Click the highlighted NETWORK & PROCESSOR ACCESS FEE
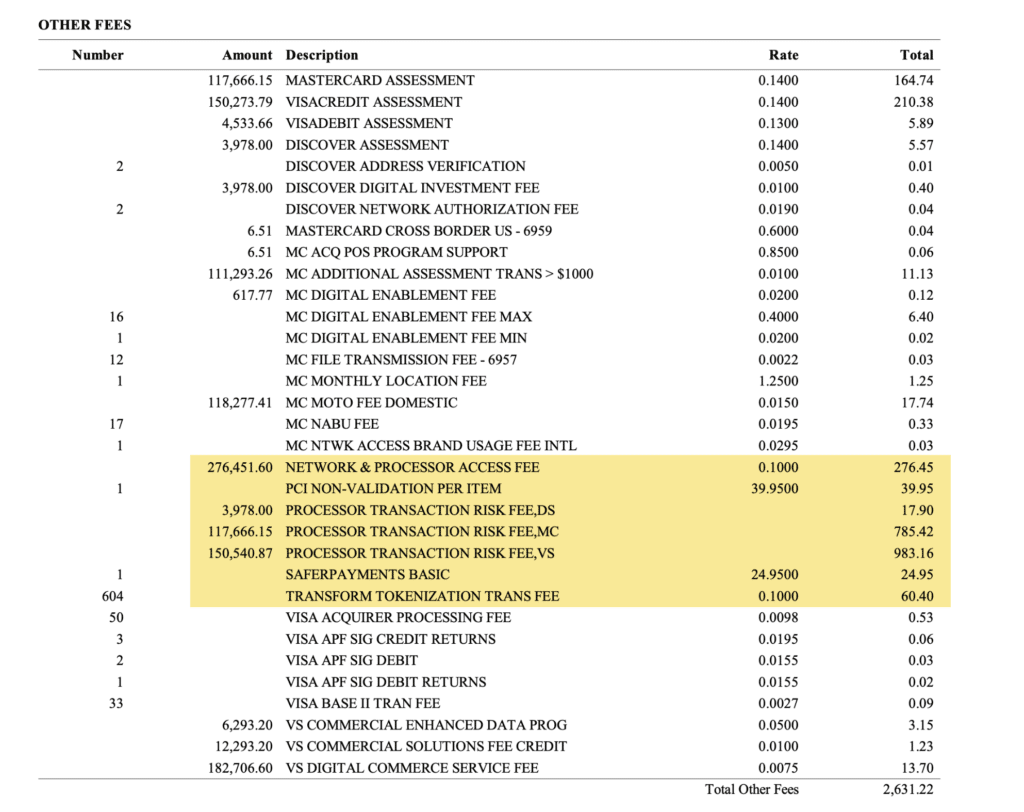This screenshot has height=812, width=1024. click(412, 467)
